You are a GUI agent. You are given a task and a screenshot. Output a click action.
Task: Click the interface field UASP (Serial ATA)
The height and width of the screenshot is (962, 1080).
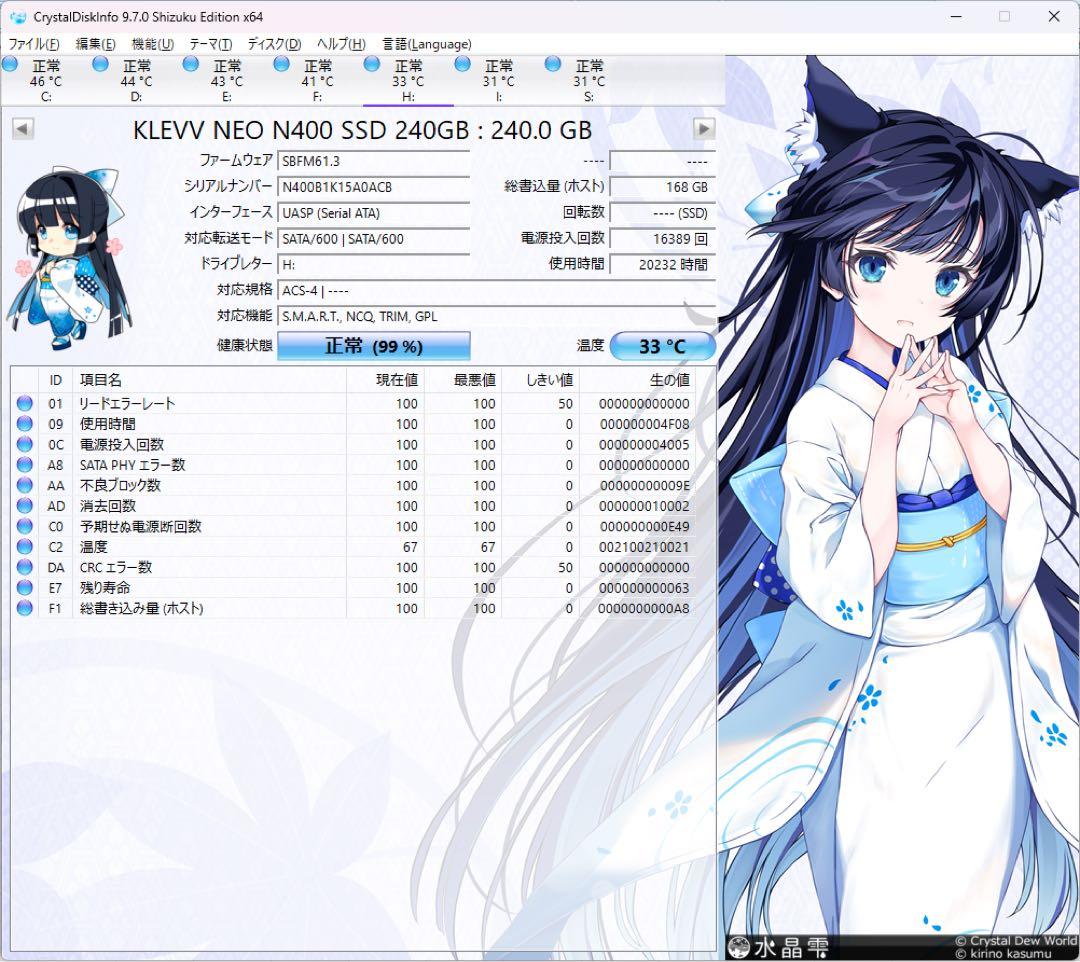pos(373,213)
